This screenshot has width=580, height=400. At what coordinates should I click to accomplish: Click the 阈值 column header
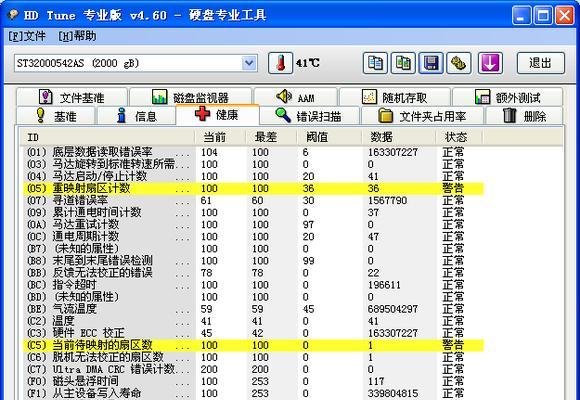[x=329, y=137]
